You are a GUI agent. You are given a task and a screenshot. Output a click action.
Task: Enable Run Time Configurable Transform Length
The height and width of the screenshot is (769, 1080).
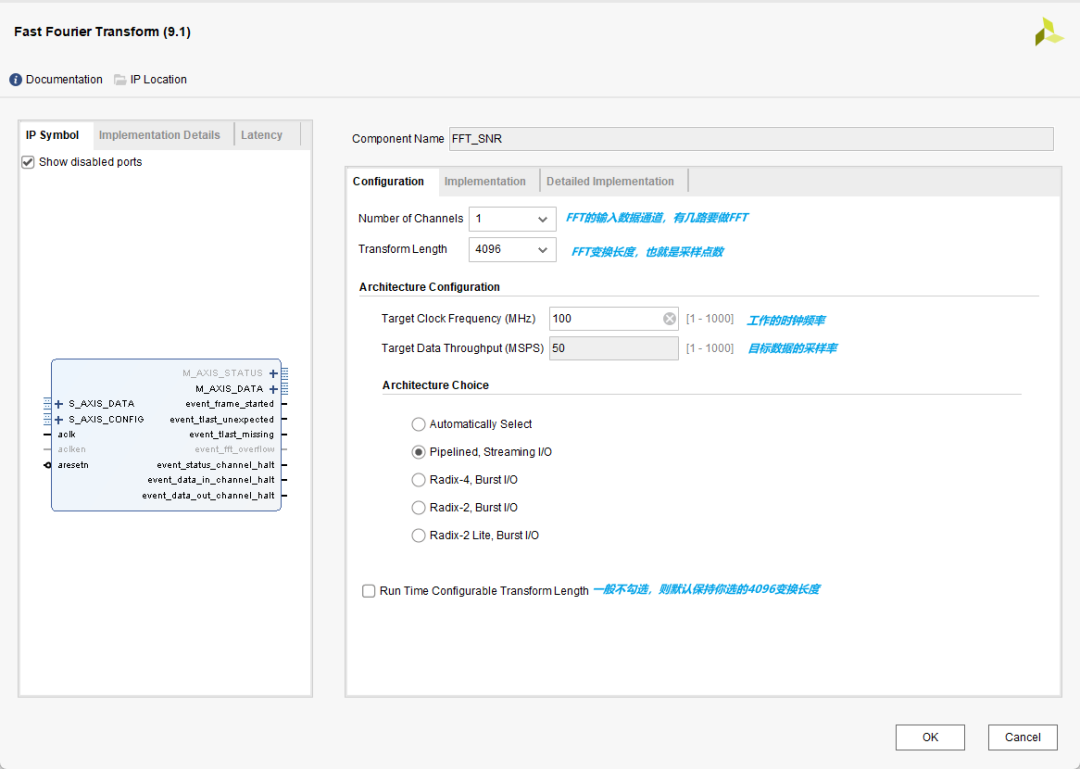[369, 591]
